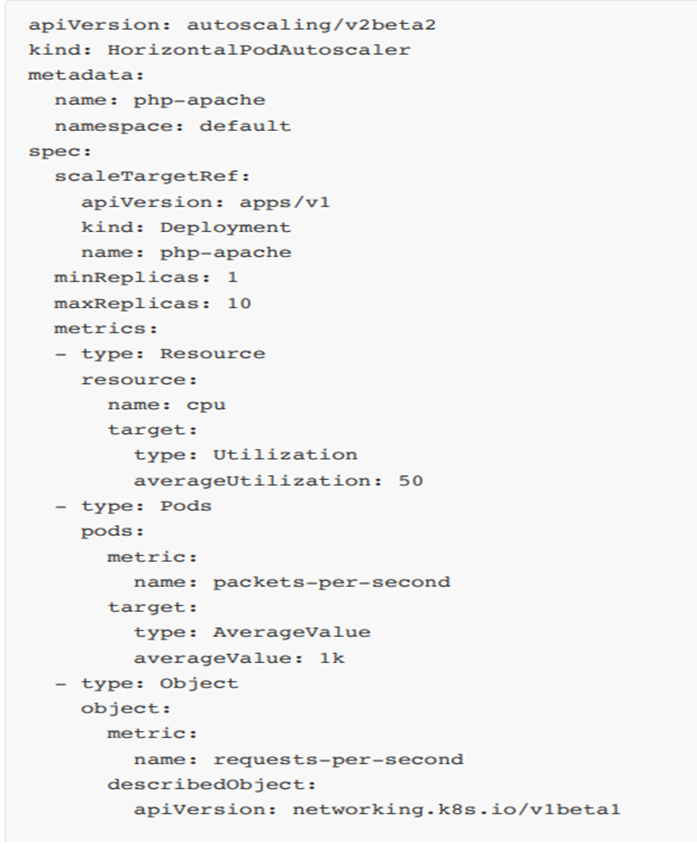The height and width of the screenshot is (846, 697).
Task: Click the metadata key
Action: coord(73,75)
